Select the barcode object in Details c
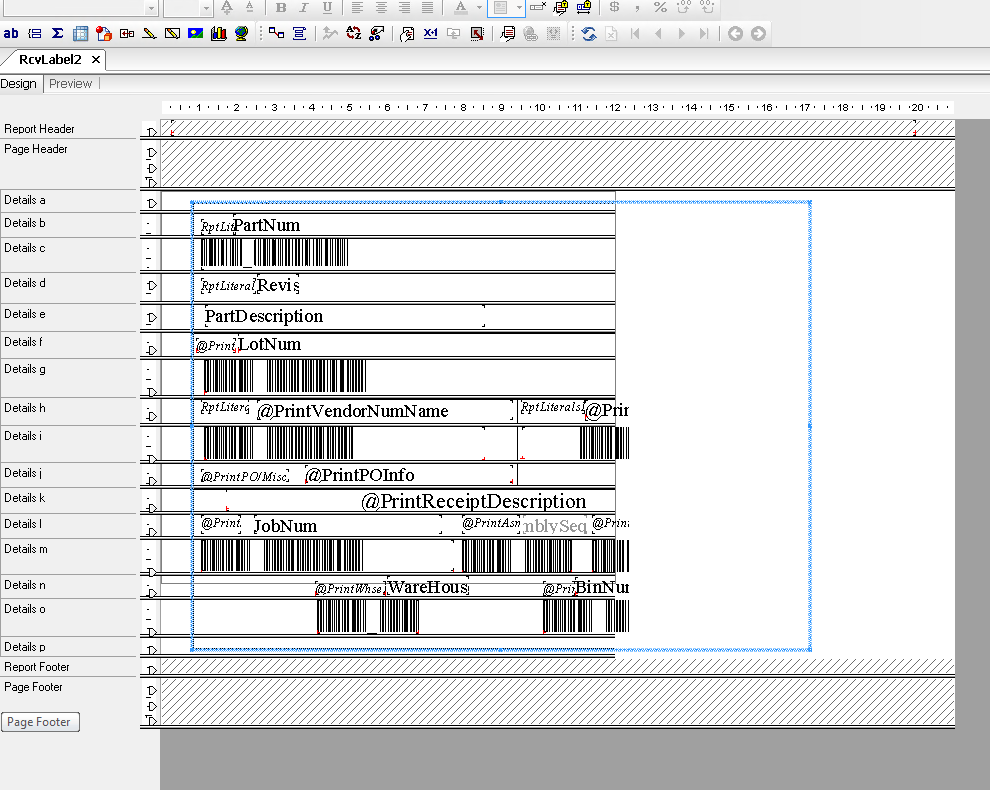 [x=275, y=253]
